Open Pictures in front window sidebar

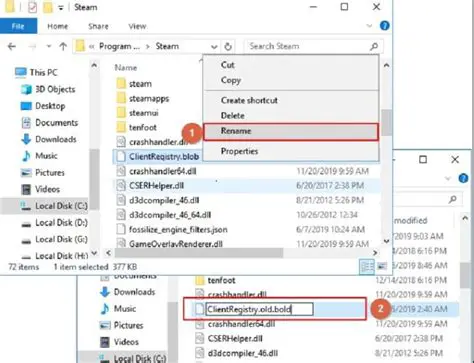click(50, 173)
